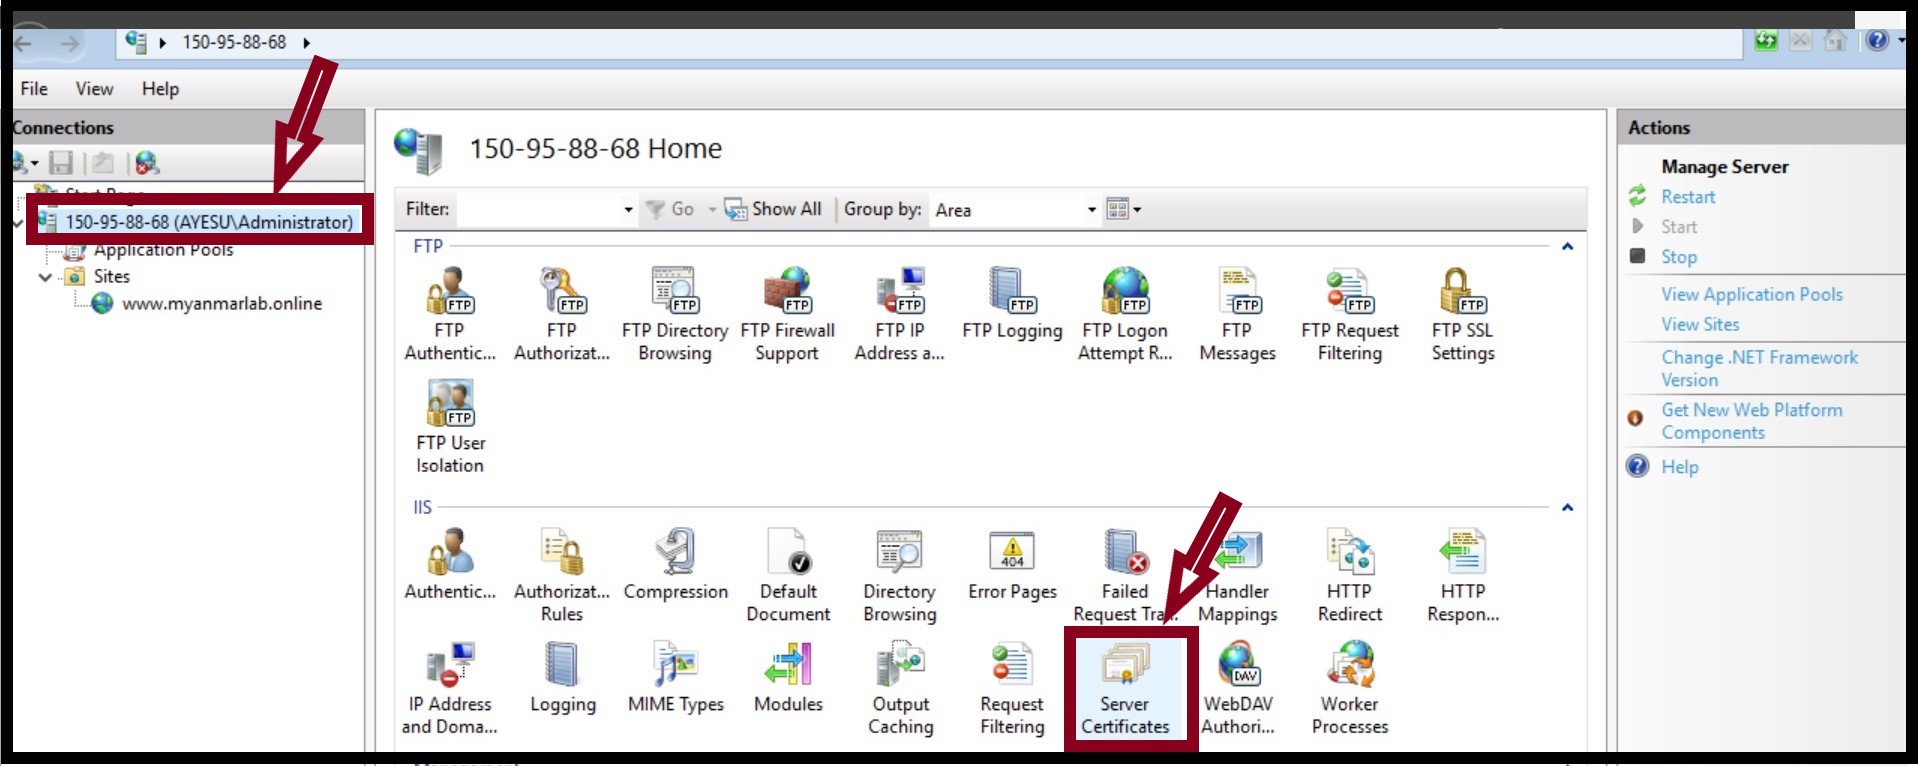Screen dimensions: 1918x766
Task: Click Change .NET Framework Version link
Action: point(1759,369)
